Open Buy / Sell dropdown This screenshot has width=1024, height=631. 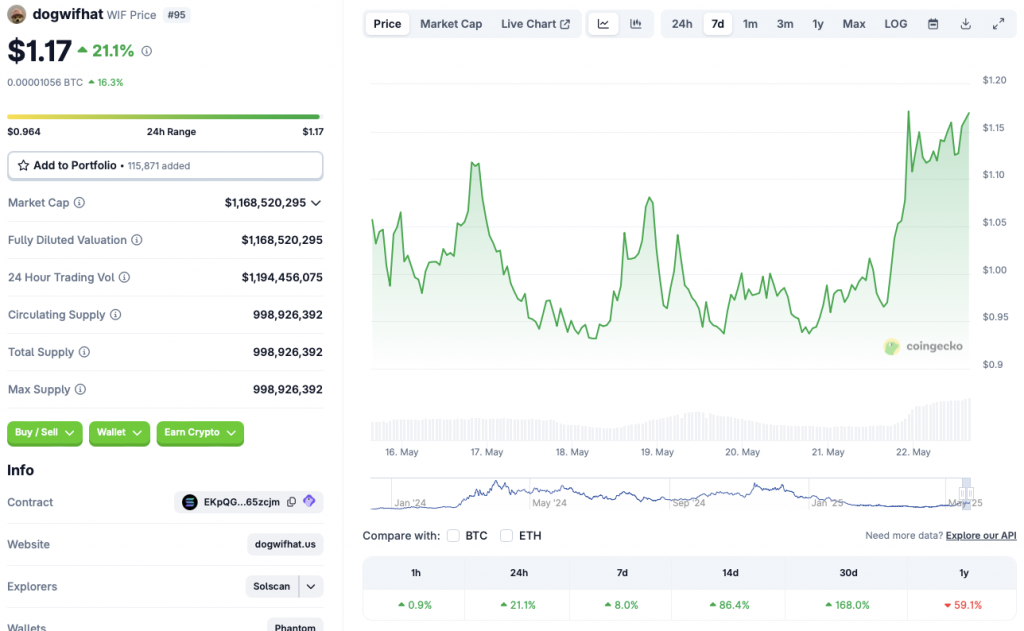coord(44,432)
